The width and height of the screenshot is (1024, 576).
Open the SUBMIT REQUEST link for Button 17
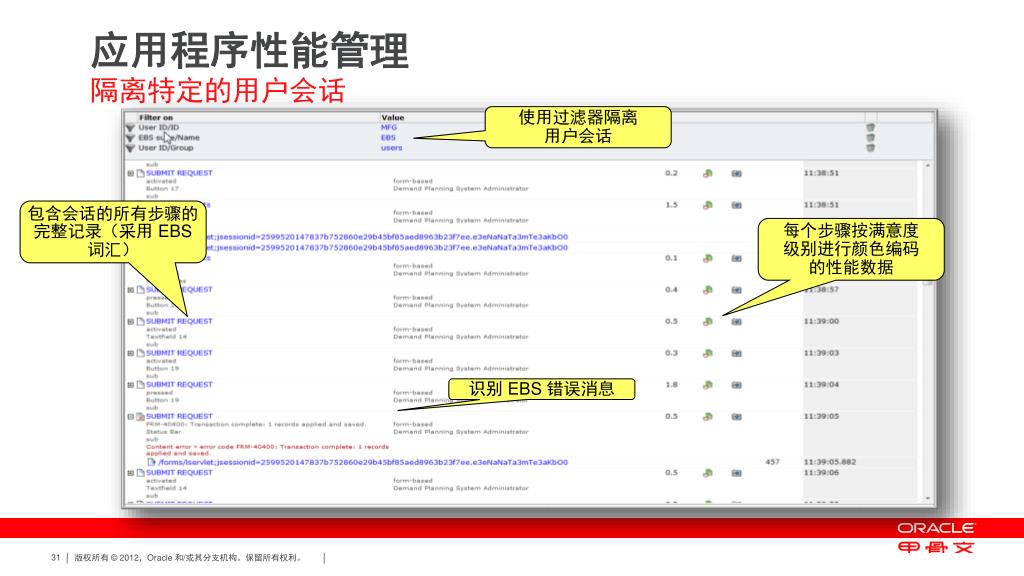click(179, 173)
